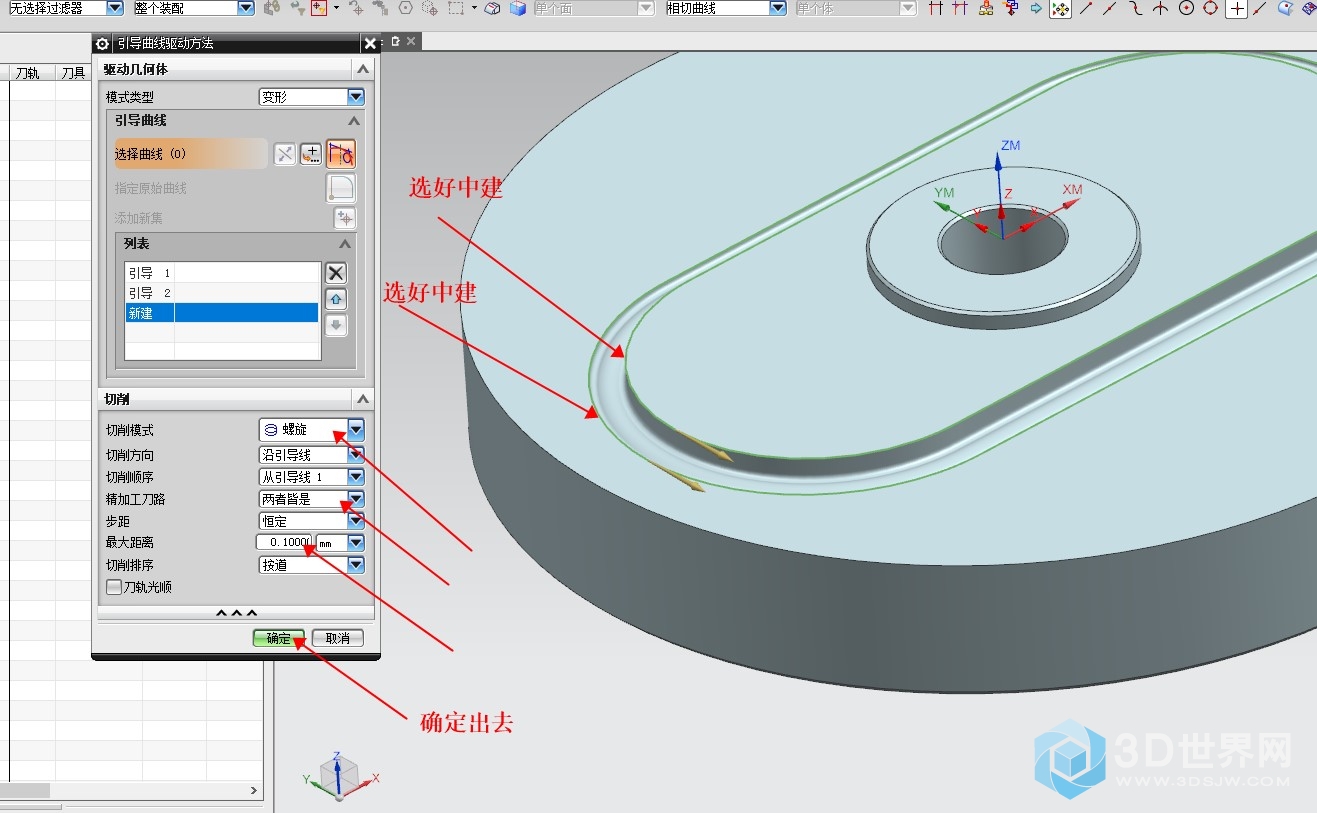Collapse the 驱动几何体 section

point(362,69)
